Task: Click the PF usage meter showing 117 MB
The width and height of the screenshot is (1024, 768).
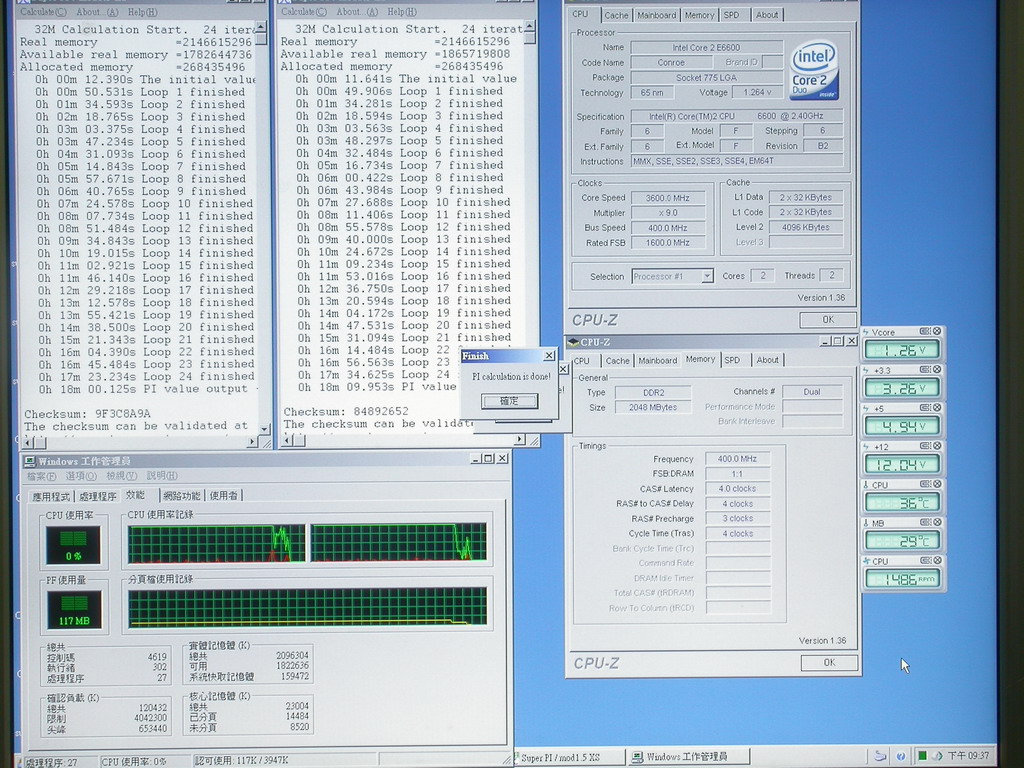Action: [74, 610]
